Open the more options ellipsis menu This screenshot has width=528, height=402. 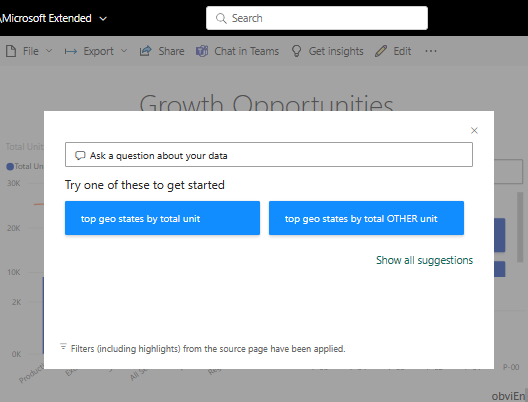tap(431, 51)
